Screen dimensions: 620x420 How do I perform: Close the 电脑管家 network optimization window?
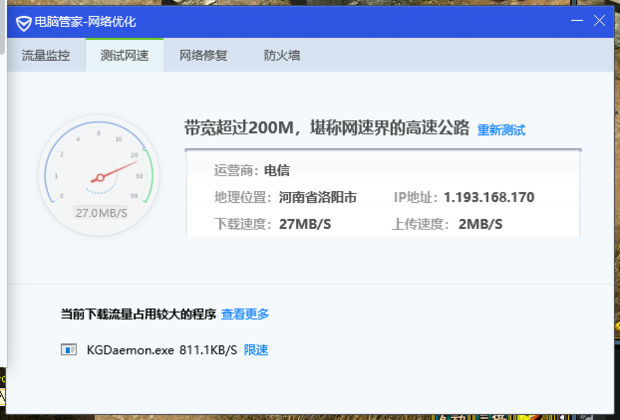(599, 21)
